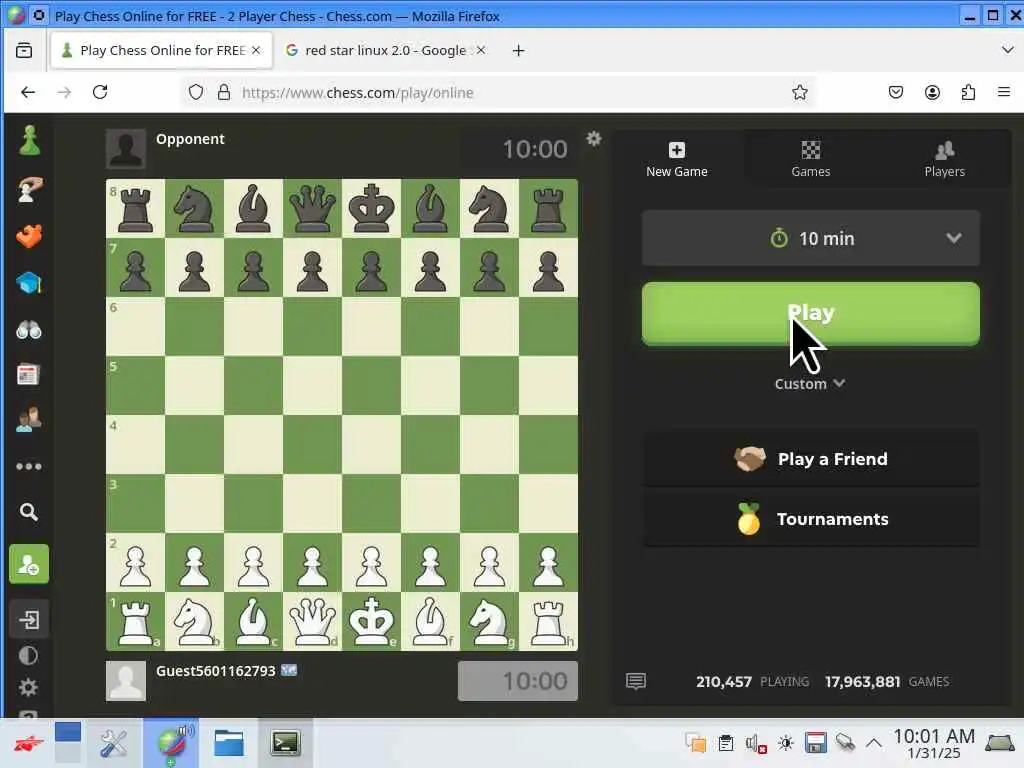Image resolution: width=1024 pixels, height=768 pixels.
Task: Click the green Play button
Action: tap(810, 313)
